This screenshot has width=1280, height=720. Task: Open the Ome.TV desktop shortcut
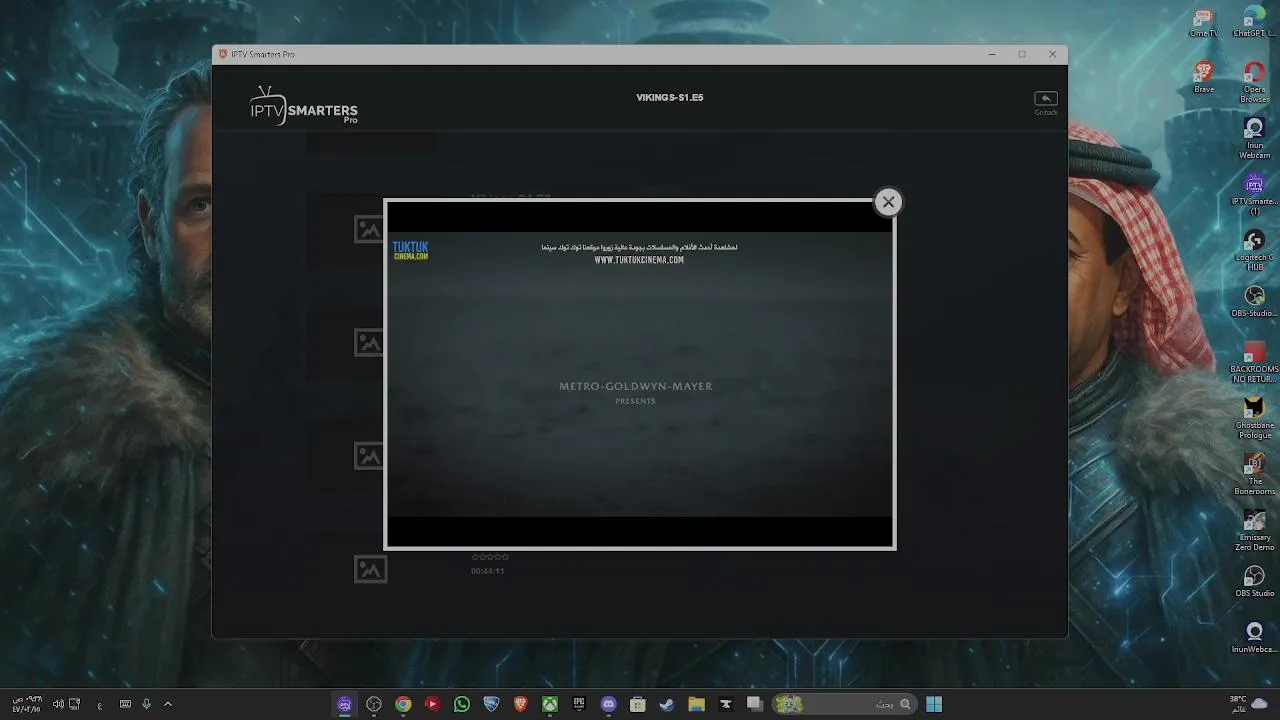1204,23
